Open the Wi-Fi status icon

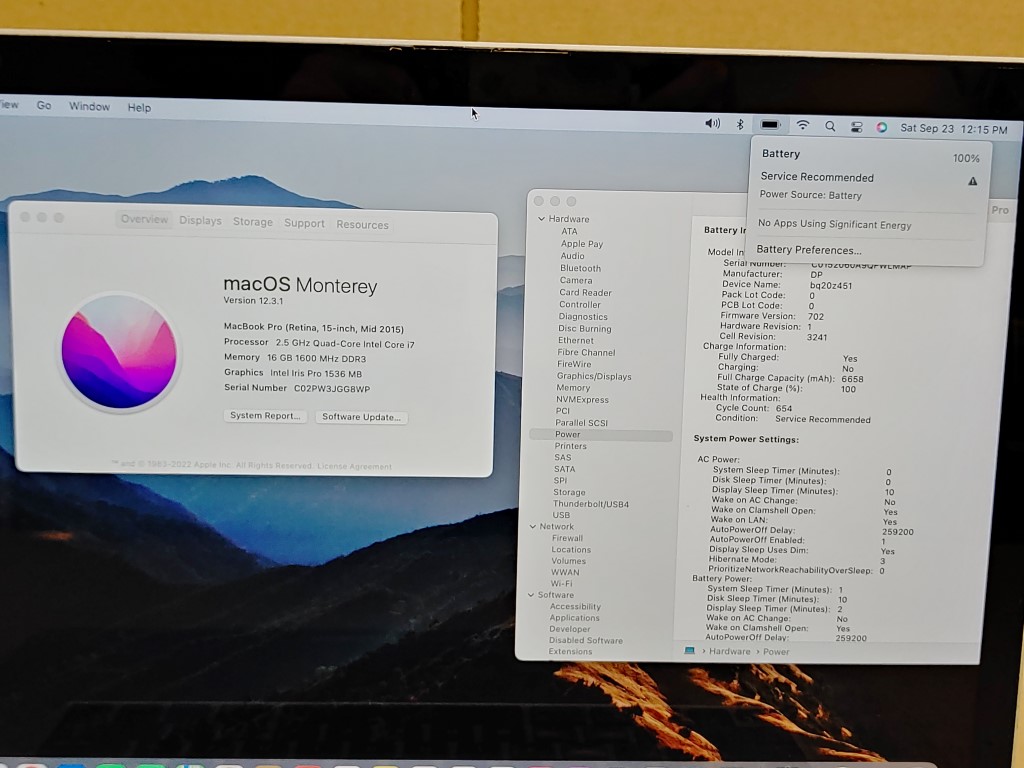tap(803, 125)
